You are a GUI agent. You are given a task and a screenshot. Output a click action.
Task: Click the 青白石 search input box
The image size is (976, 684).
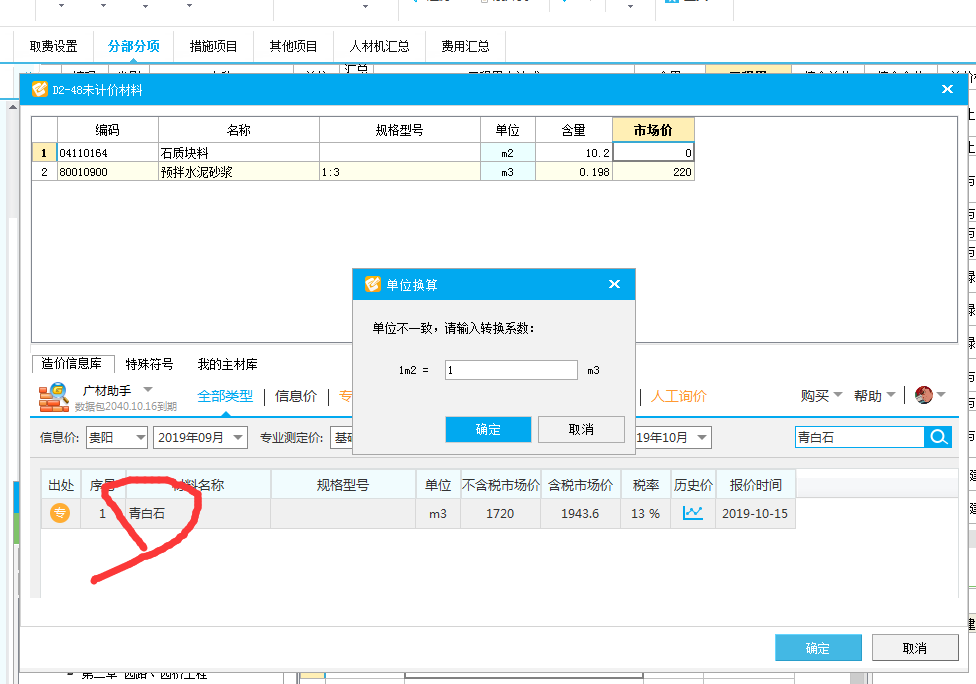coord(860,438)
